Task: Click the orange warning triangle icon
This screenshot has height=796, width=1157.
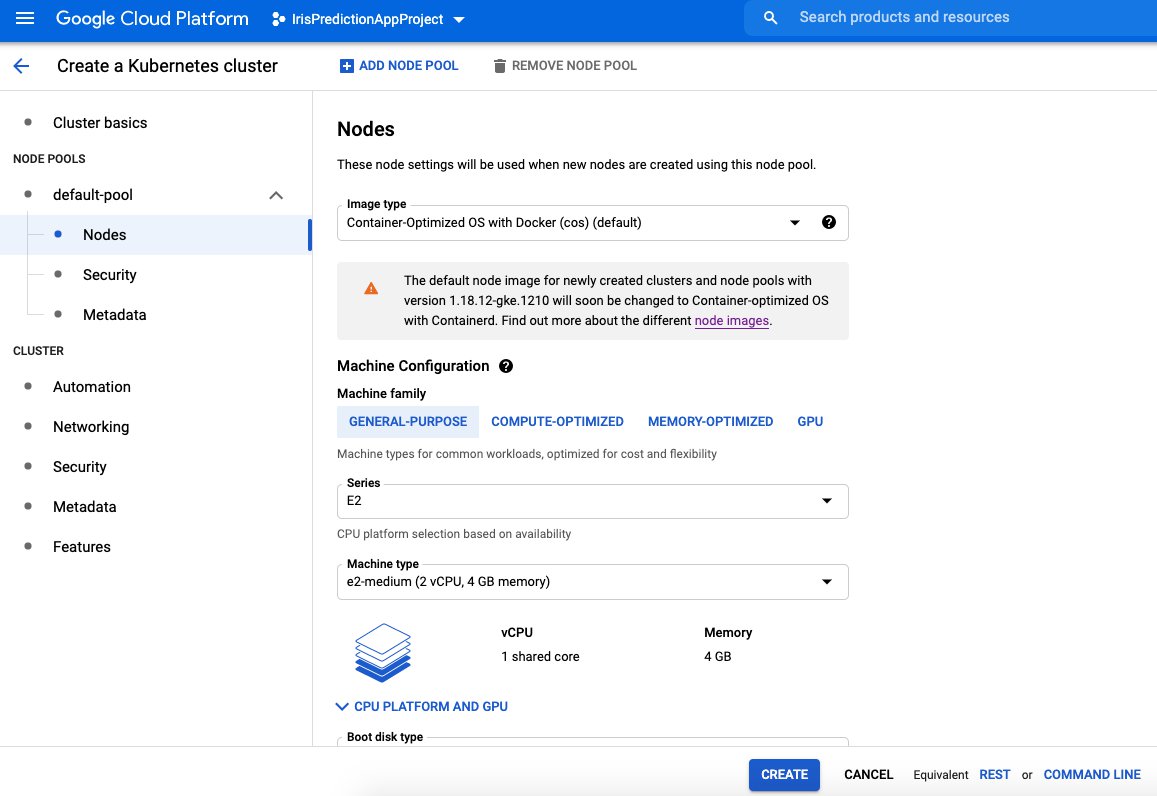Action: [x=371, y=288]
